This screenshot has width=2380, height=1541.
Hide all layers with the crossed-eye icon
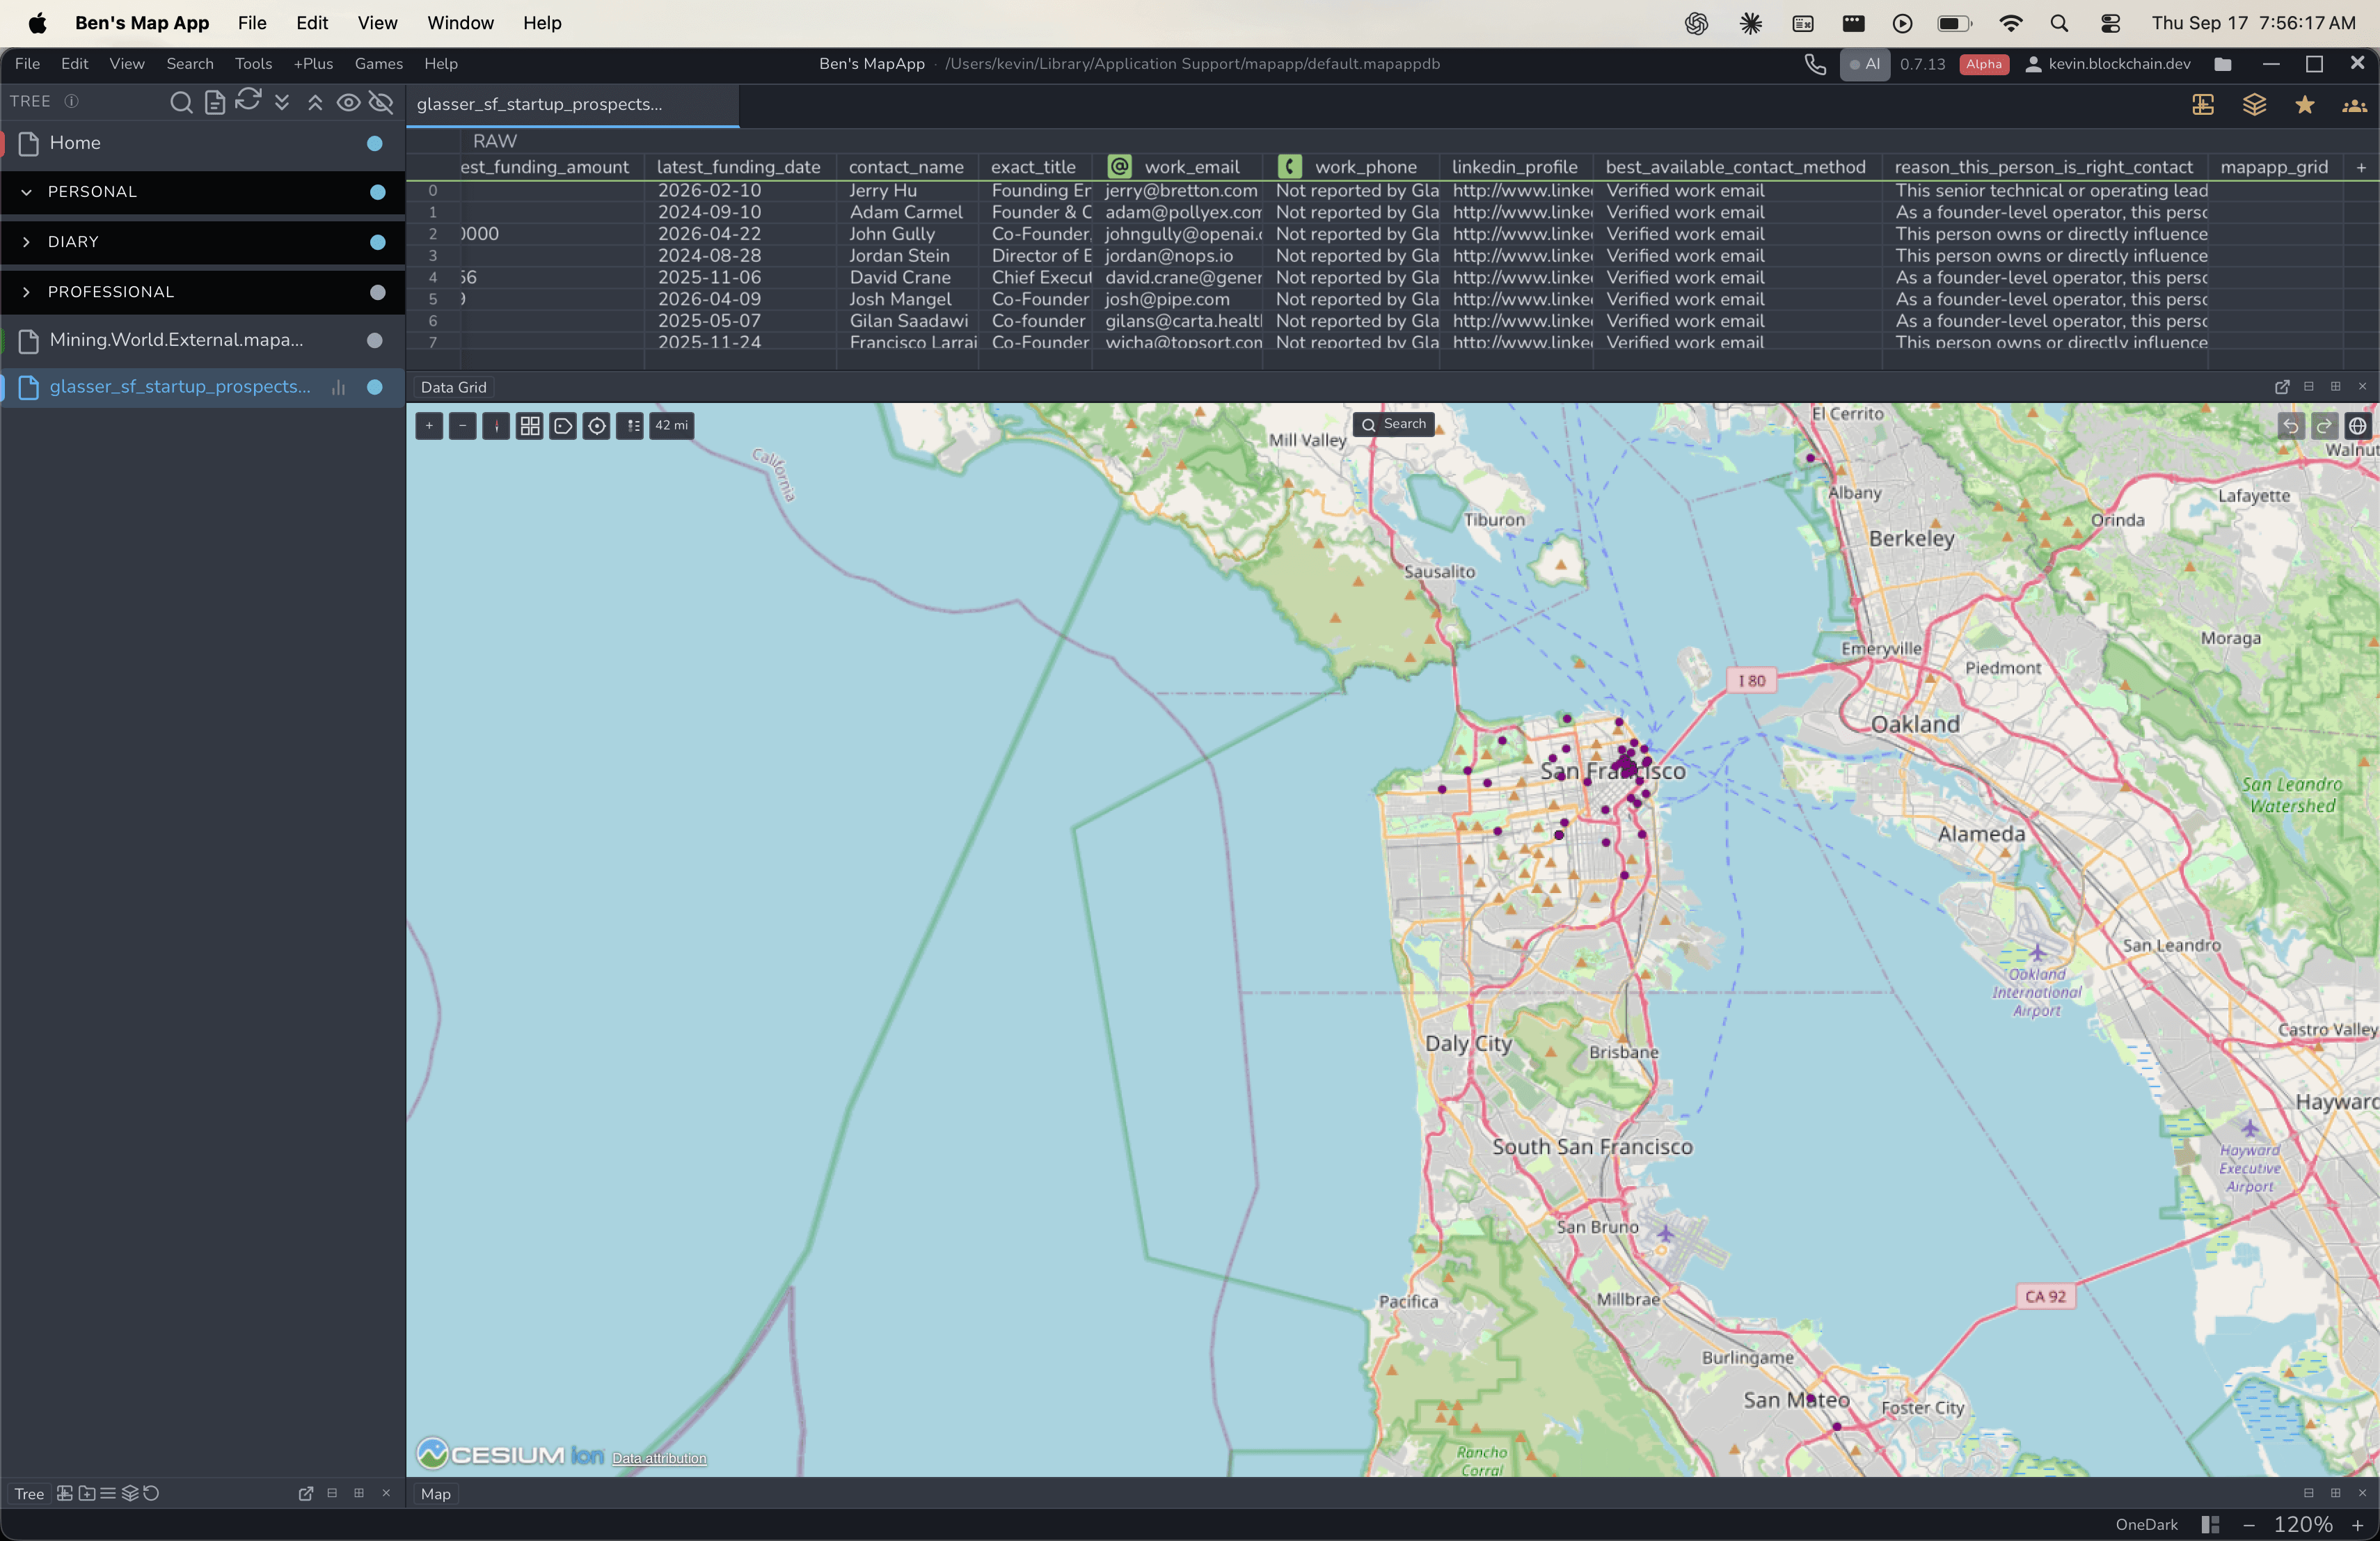coord(381,102)
